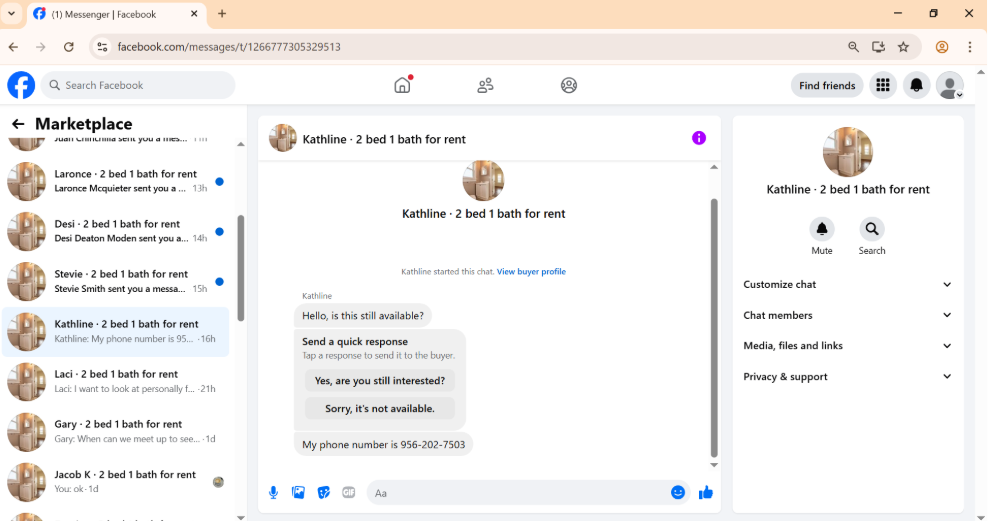This screenshot has height=521, width=988.
Task: Open the Facebook logo home link
Action: [x=21, y=85]
